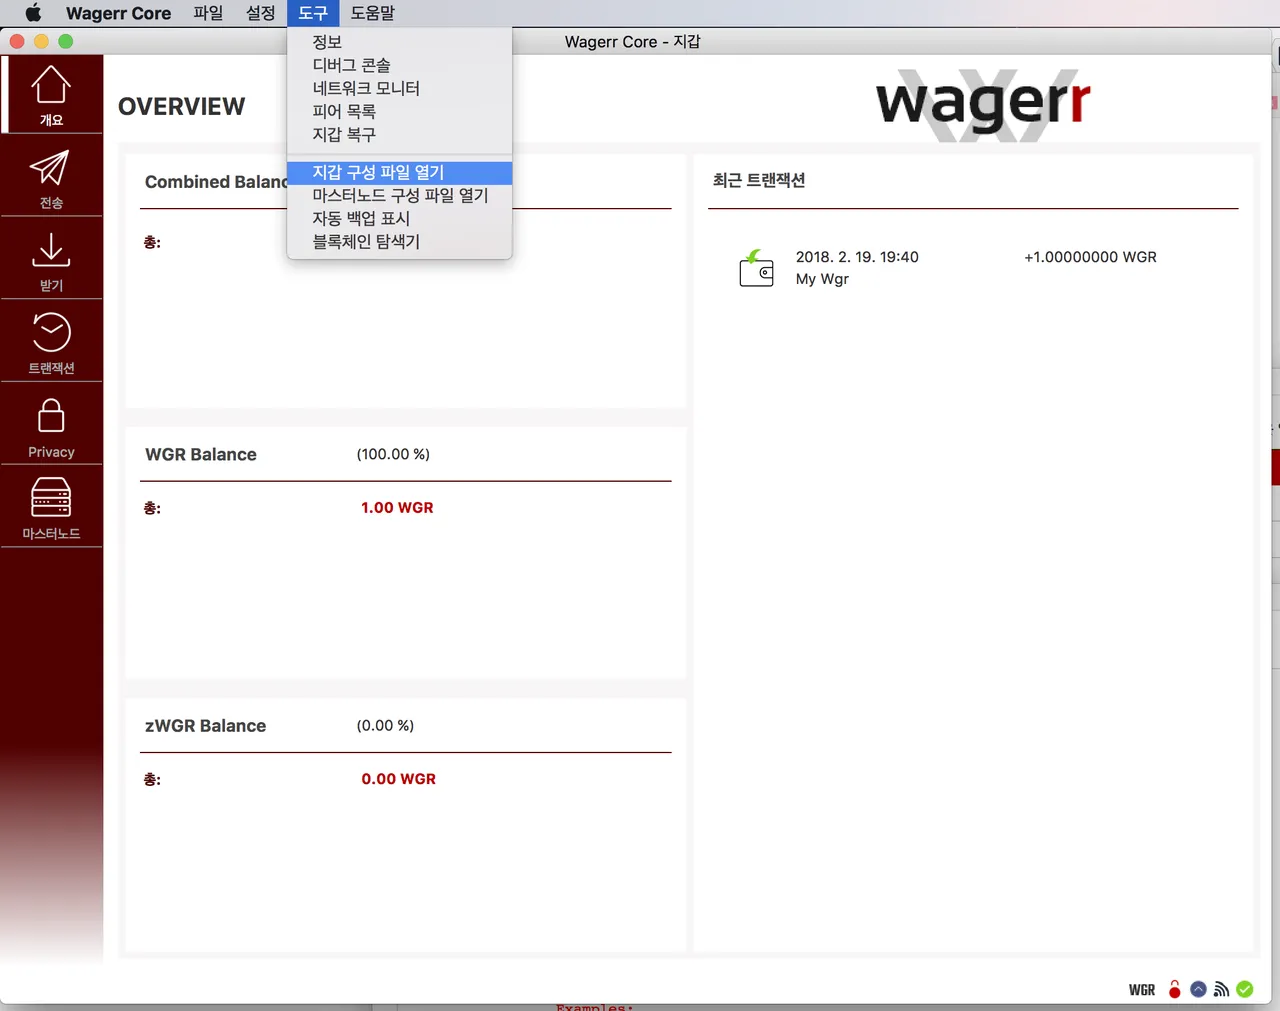1280x1011 pixels.
Task: Choose 정보 from the tools menu
Action: 400,42
